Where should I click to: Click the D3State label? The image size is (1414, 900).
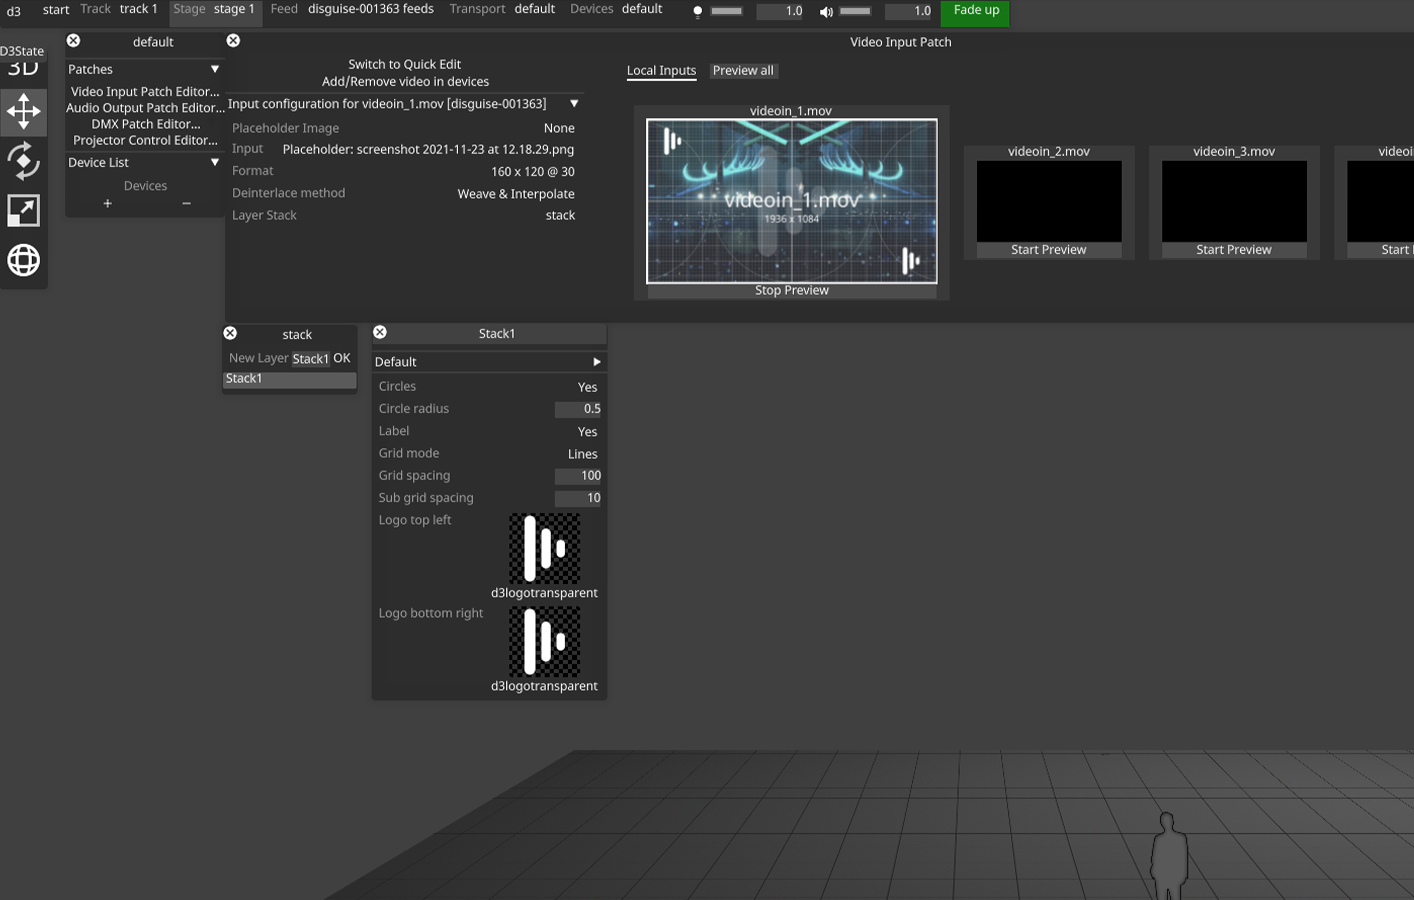click(22, 51)
